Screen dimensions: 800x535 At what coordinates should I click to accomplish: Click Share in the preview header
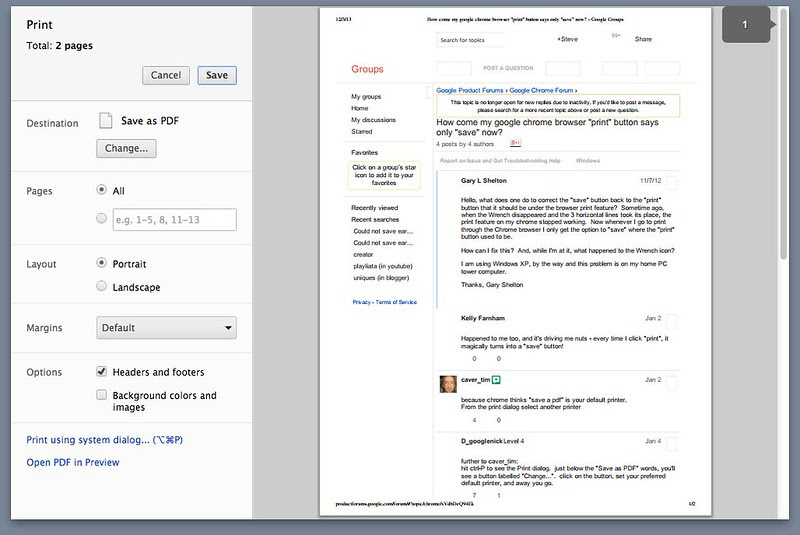coord(643,39)
